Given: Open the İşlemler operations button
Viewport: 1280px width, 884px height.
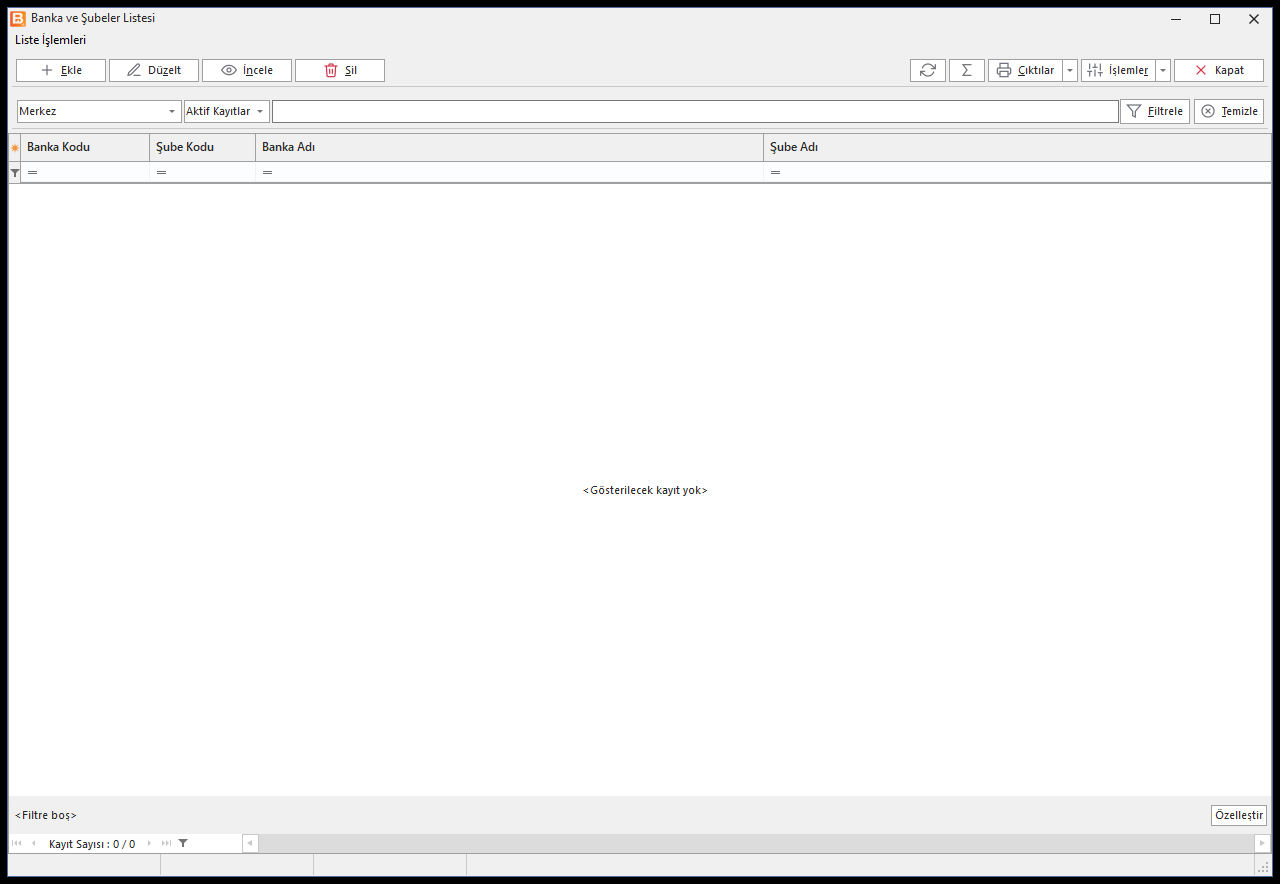Looking at the screenshot, I should tap(1118, 70).
